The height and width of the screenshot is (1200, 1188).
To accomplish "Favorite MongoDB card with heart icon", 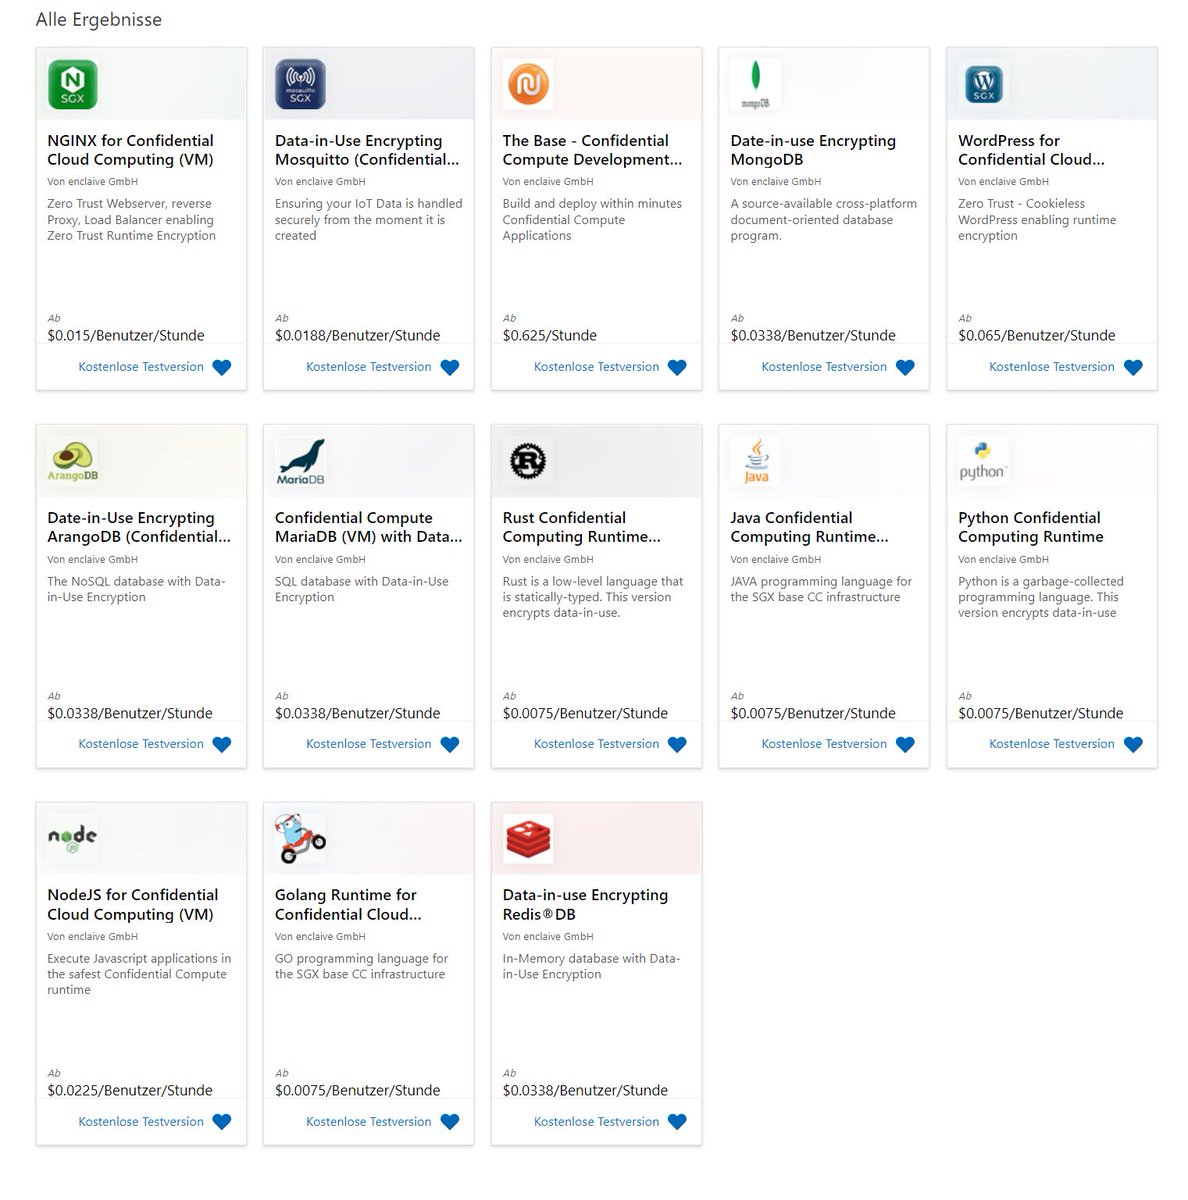I will point(905,367).
